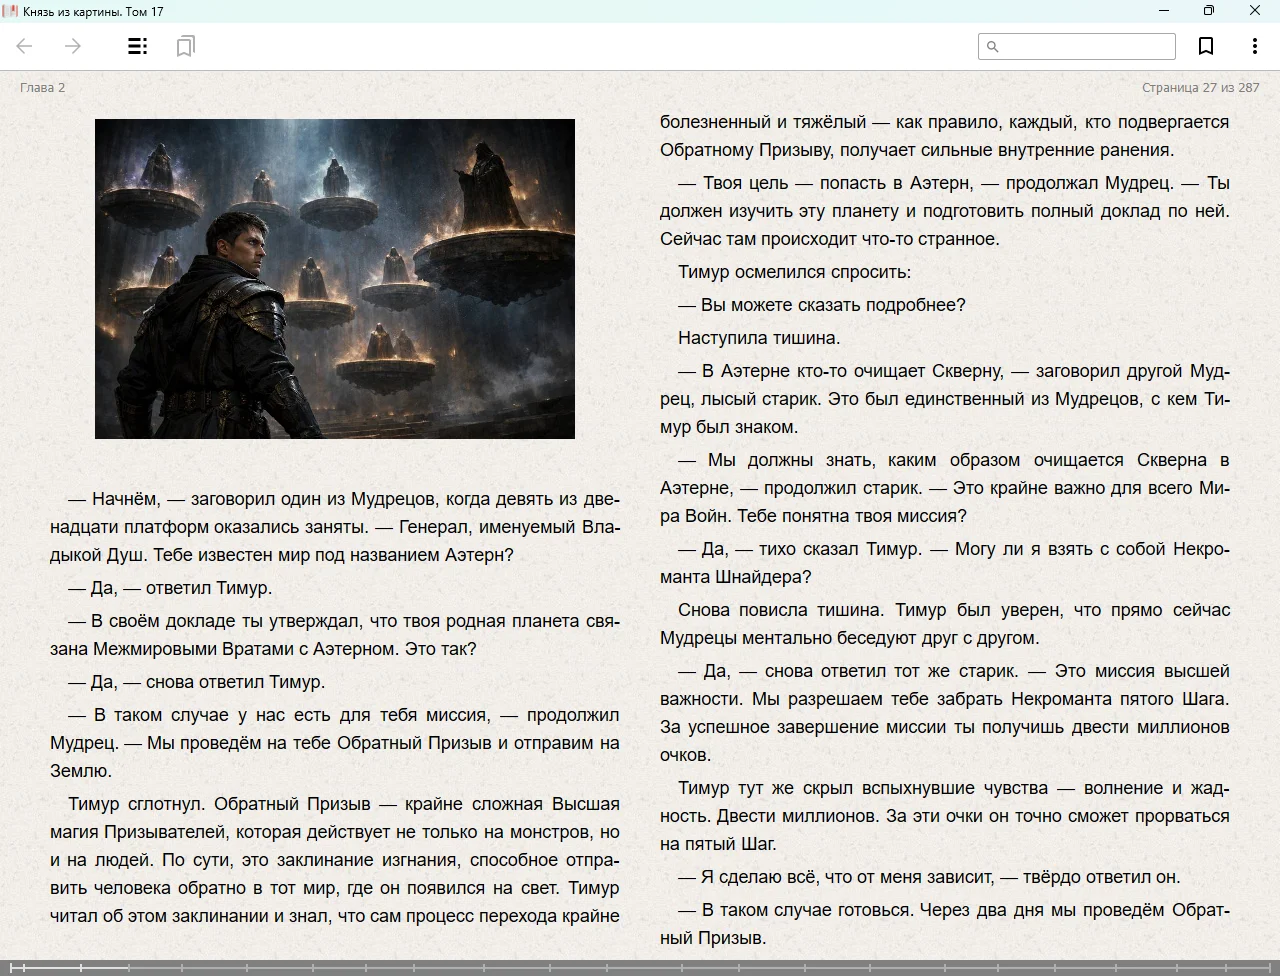The image size is (1280, 976).
Task: Click the back navigation arrow
Action: (x=25, y=46)
